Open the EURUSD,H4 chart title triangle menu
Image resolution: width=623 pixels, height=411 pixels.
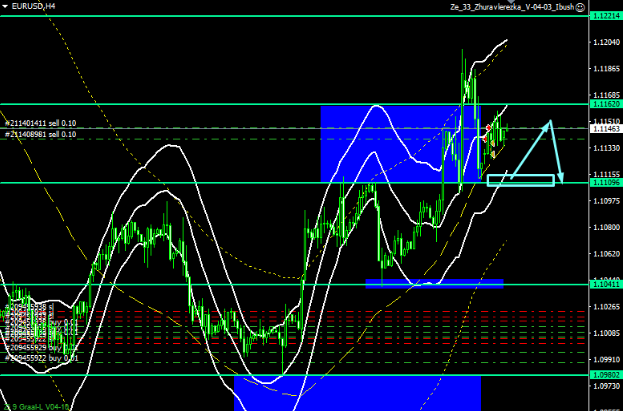(x=5, y=6)
